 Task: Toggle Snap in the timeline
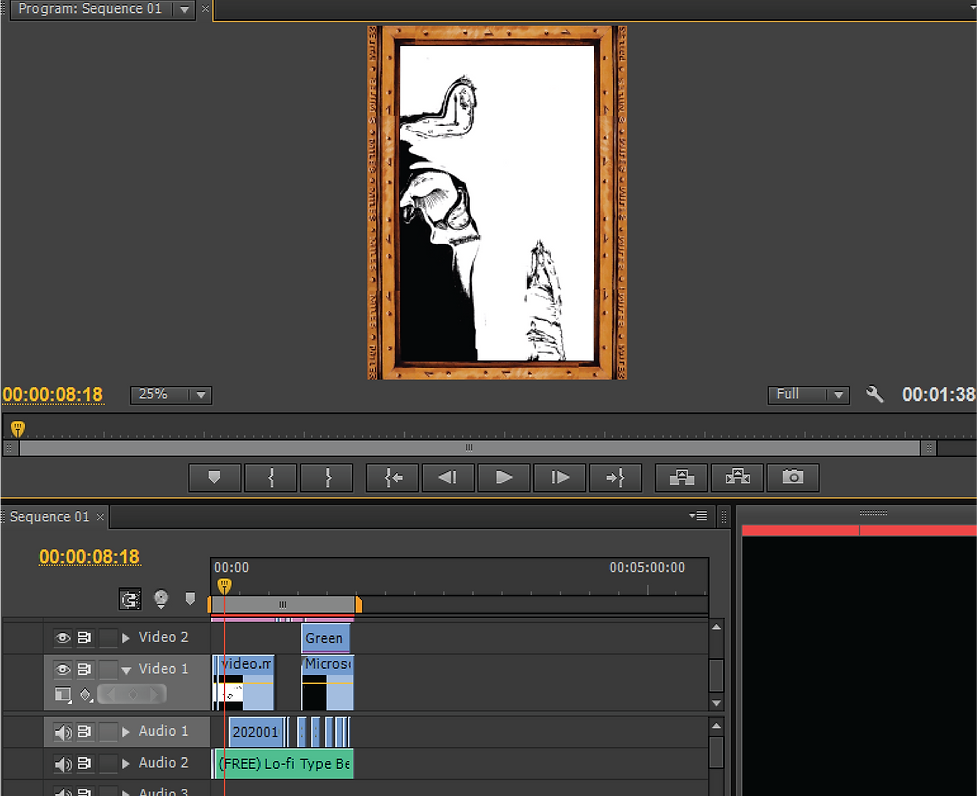pyautogui.click(x=130, y=600)
